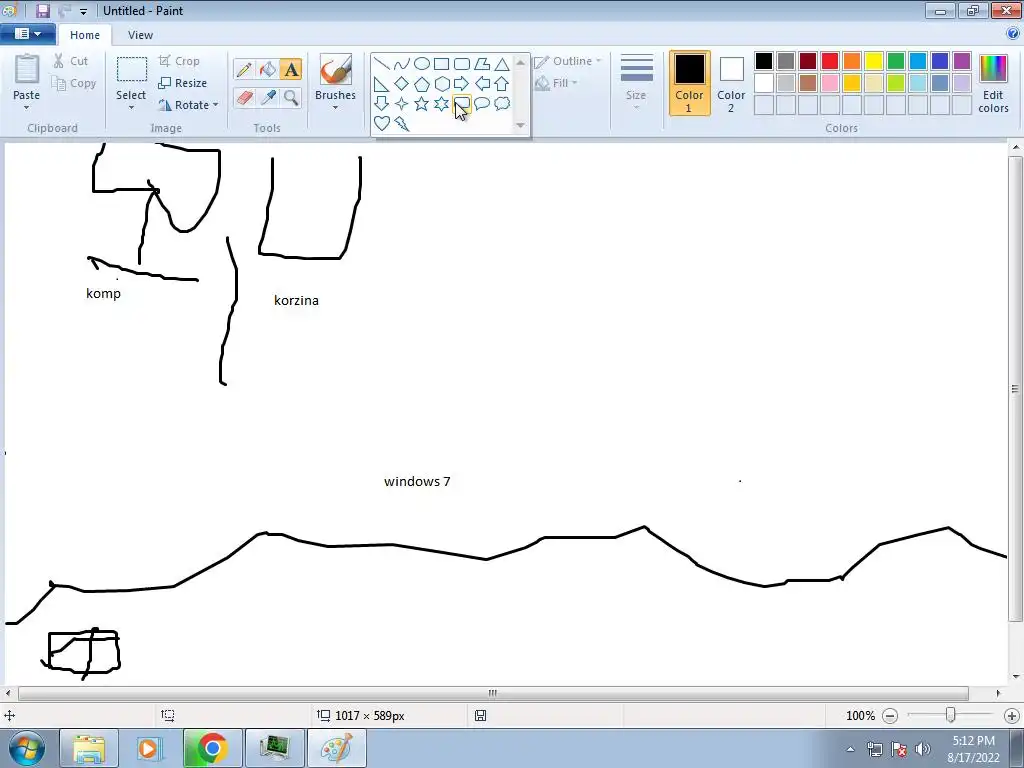The height and width of the screenshot is (768, 1024).
Task: Expand the Select options dropdown
Action: pyautogui.click(x=131, y=107)
